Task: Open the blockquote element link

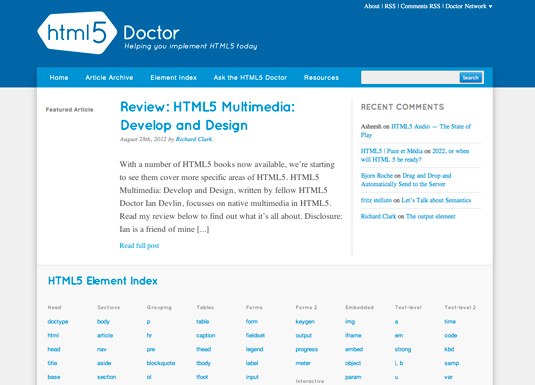Action: (x=161, y=363)
